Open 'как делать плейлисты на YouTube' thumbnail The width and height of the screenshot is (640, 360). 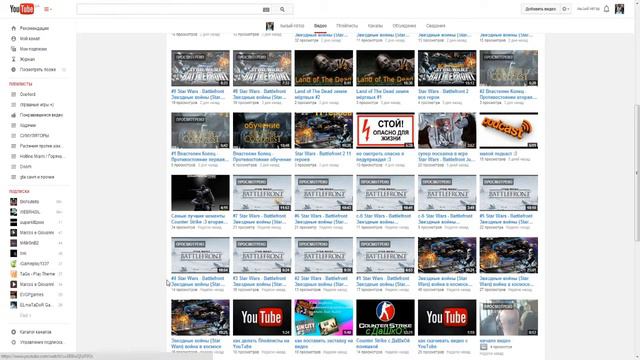pyautogui.click(x=262, y=317)
